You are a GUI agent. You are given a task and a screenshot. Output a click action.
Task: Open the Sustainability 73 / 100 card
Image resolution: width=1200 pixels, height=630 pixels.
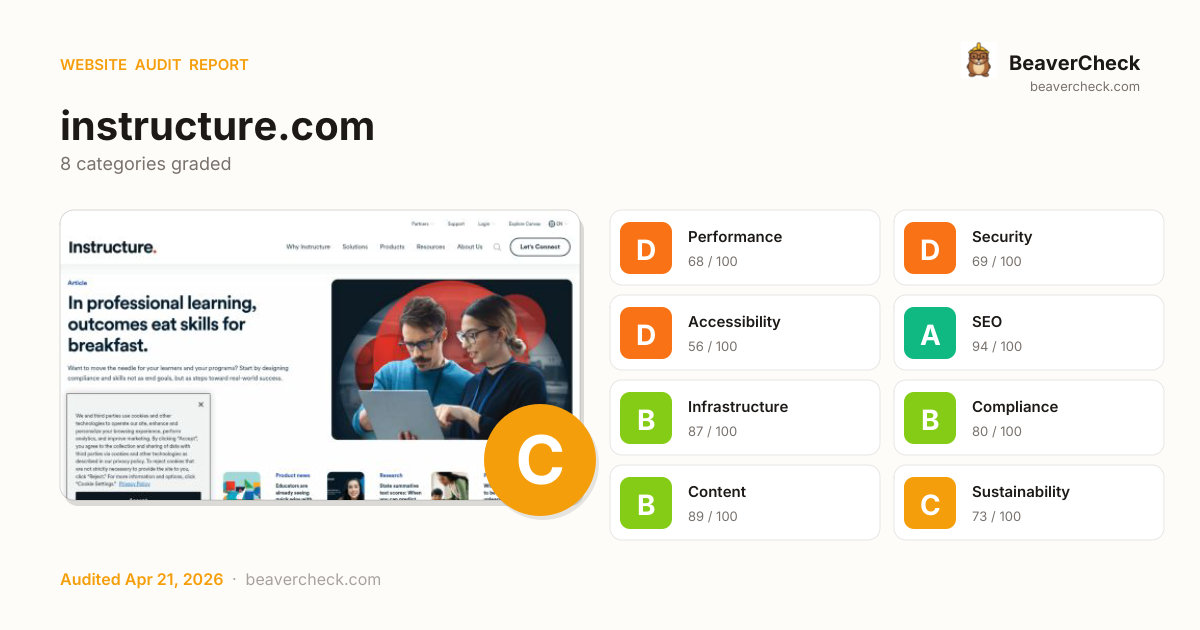point(1029,503)
